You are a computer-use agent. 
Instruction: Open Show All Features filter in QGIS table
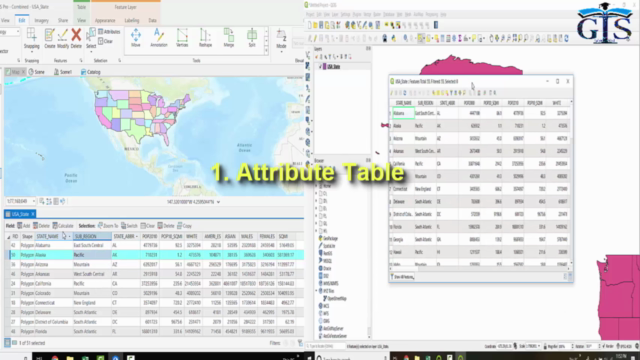click(402, 277)
